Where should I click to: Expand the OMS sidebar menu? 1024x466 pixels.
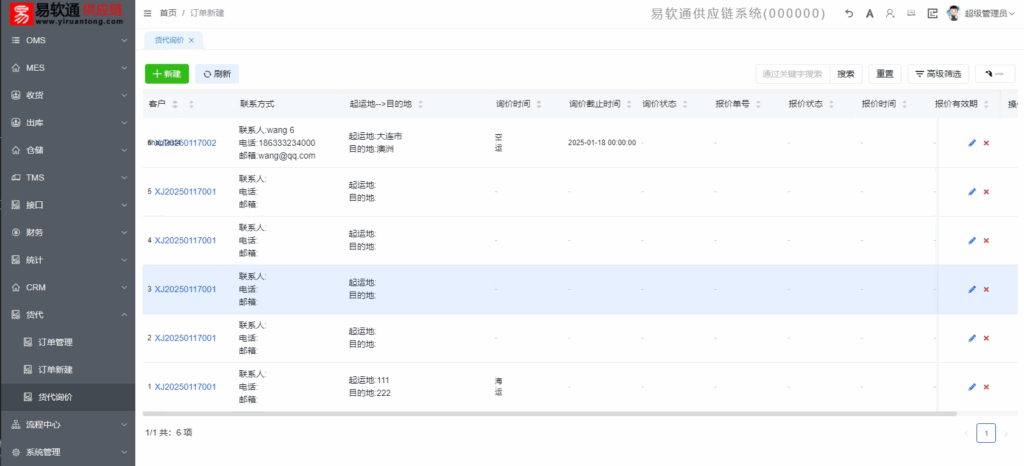click(67, 40)
